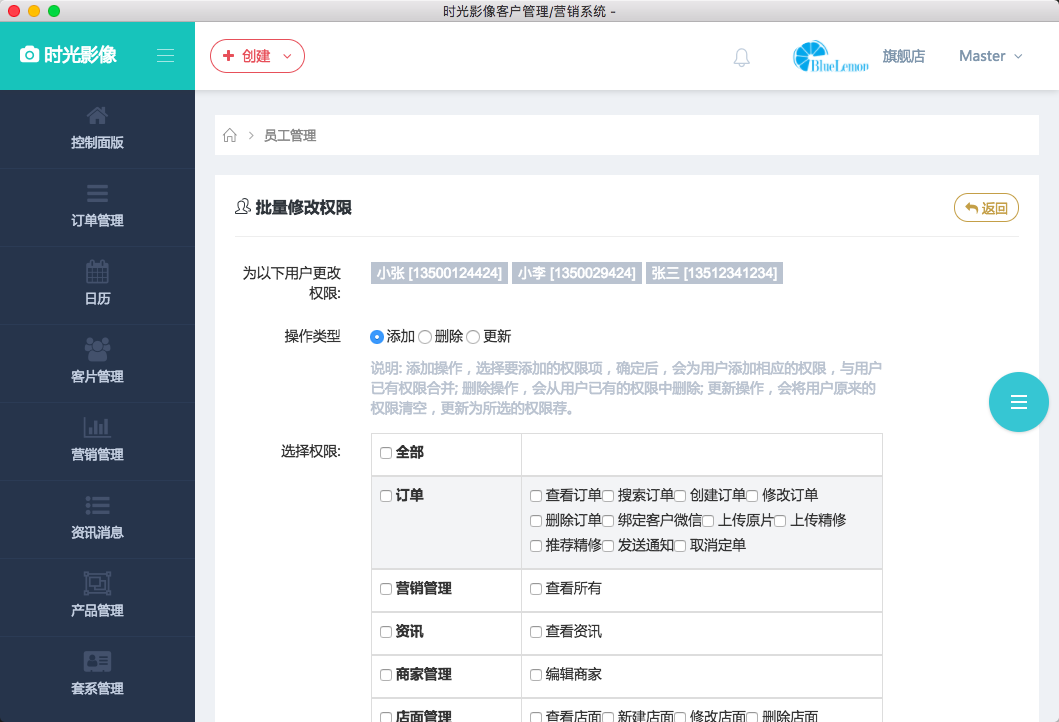Enable the 查看订单 permission
This screenshot has width=1059, height=722.
tap(535, 495)
